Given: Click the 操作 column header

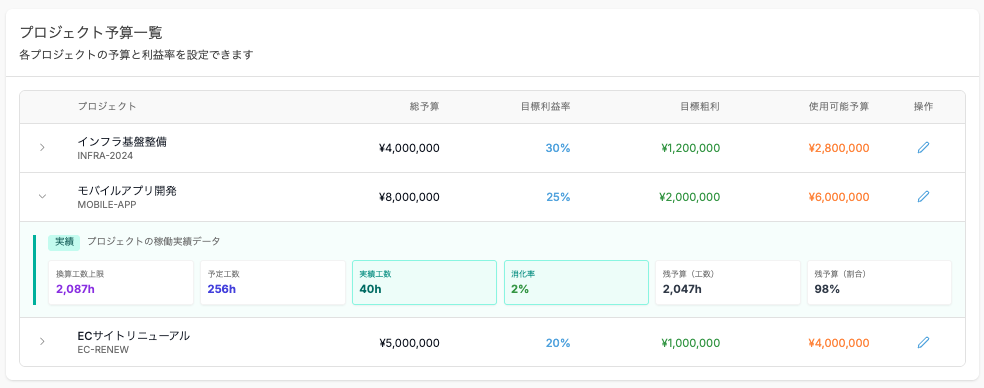Looking at the screenshot, I should [923, 107].
